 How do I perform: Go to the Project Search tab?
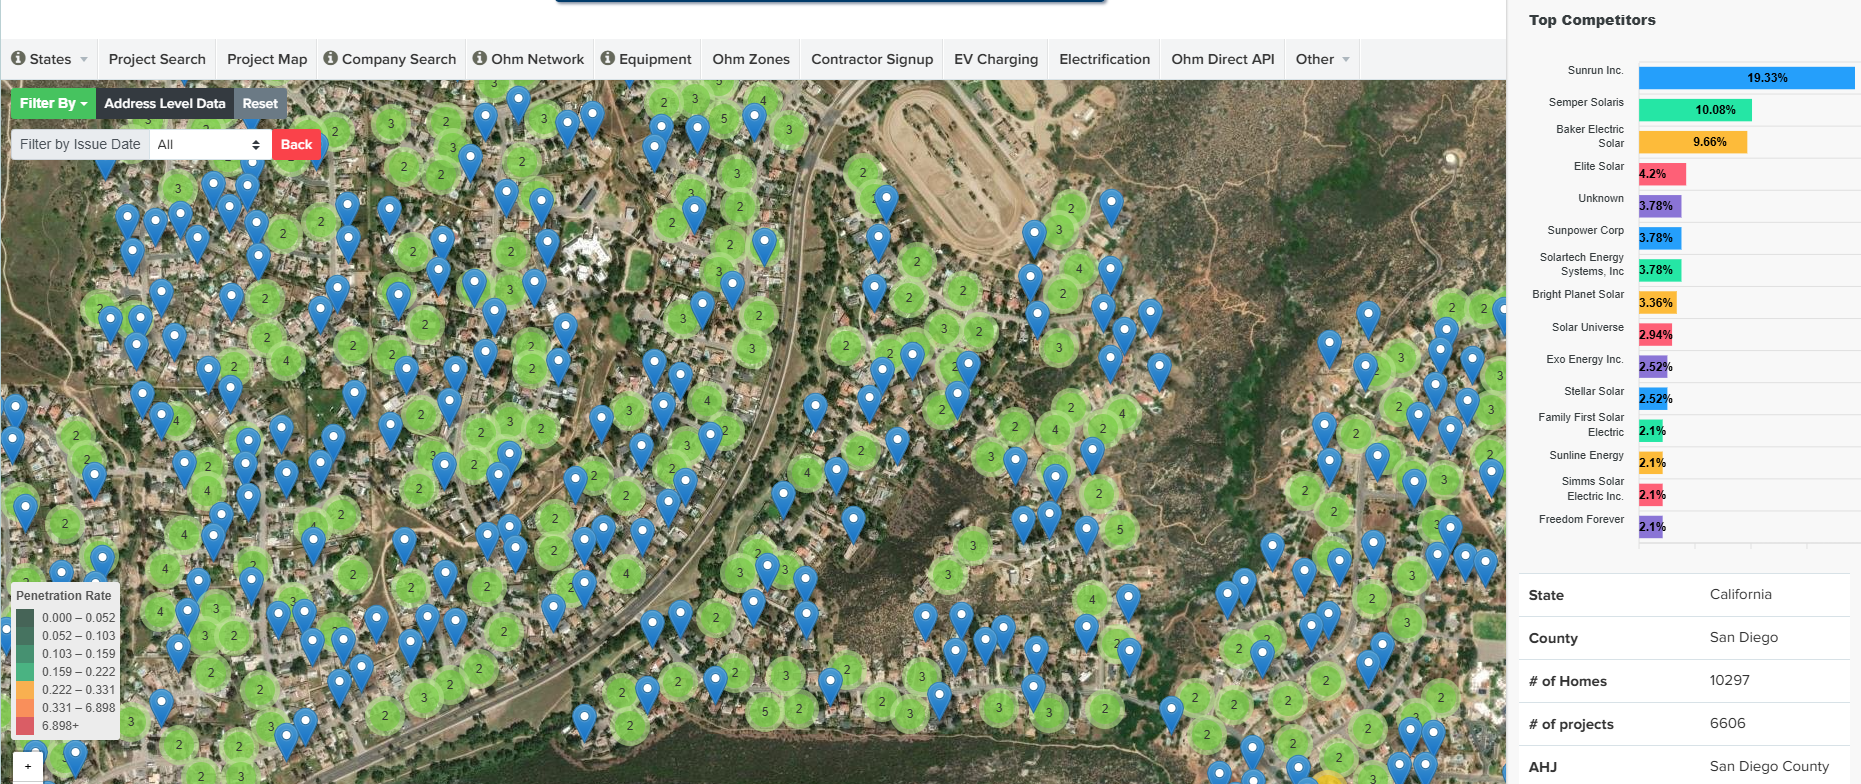click(x=157, y=59)
